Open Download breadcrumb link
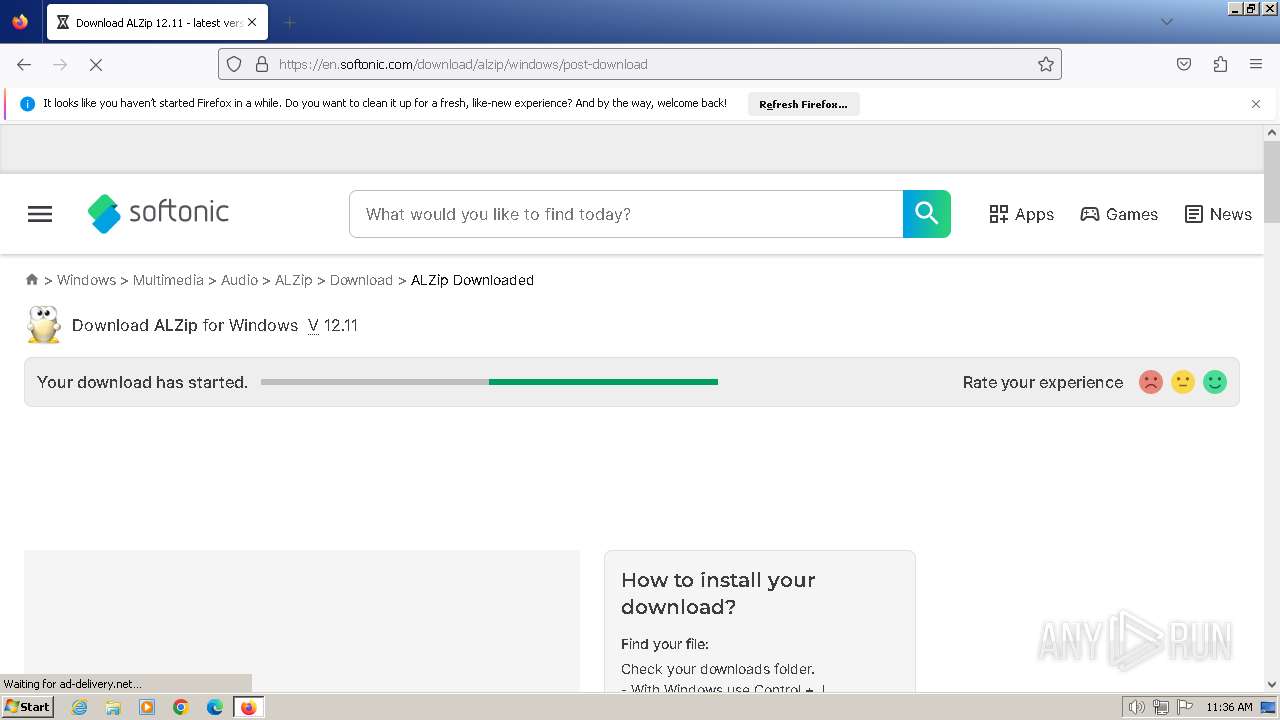 pyautogui.click(x=361, y=280)
